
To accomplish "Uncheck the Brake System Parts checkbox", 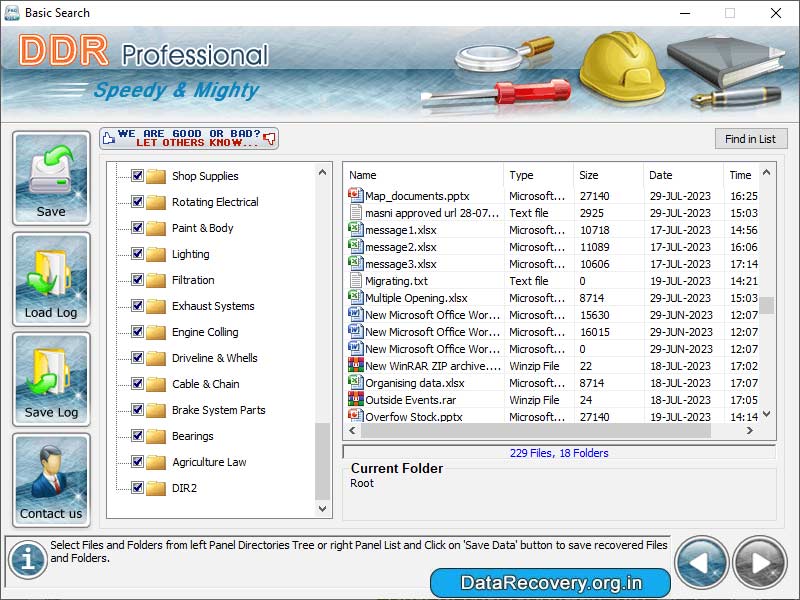I will pos(137,410).
